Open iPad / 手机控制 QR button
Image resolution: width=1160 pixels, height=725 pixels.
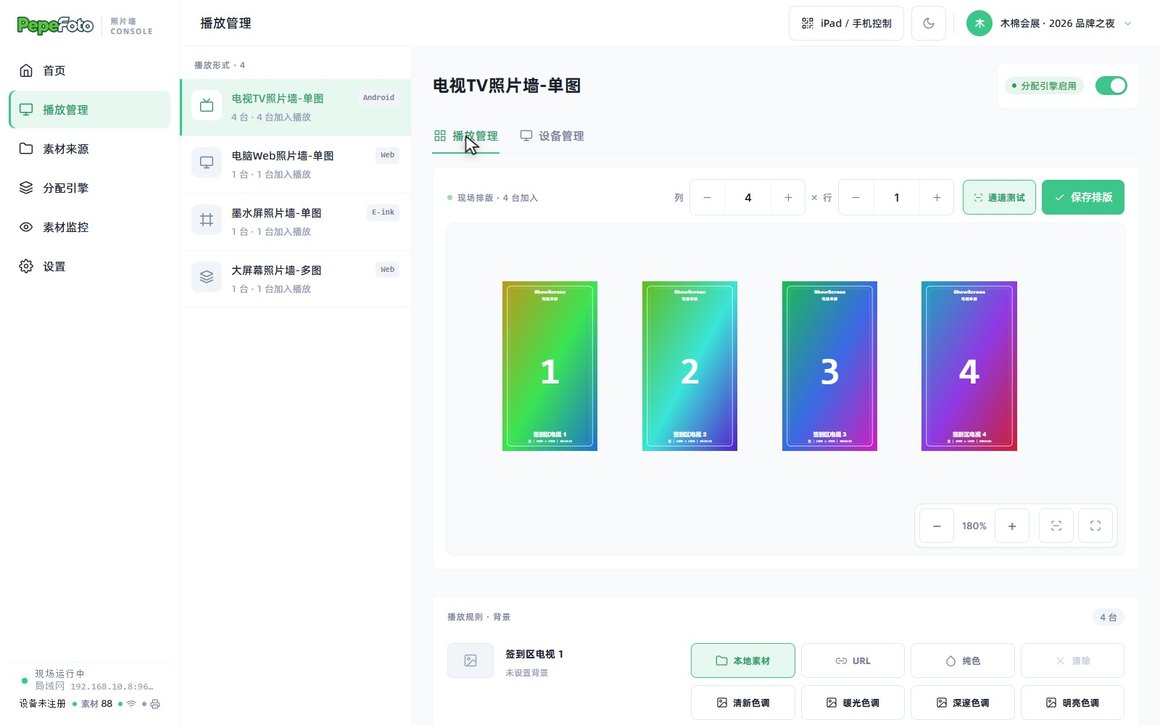click(x=846, y=24)
